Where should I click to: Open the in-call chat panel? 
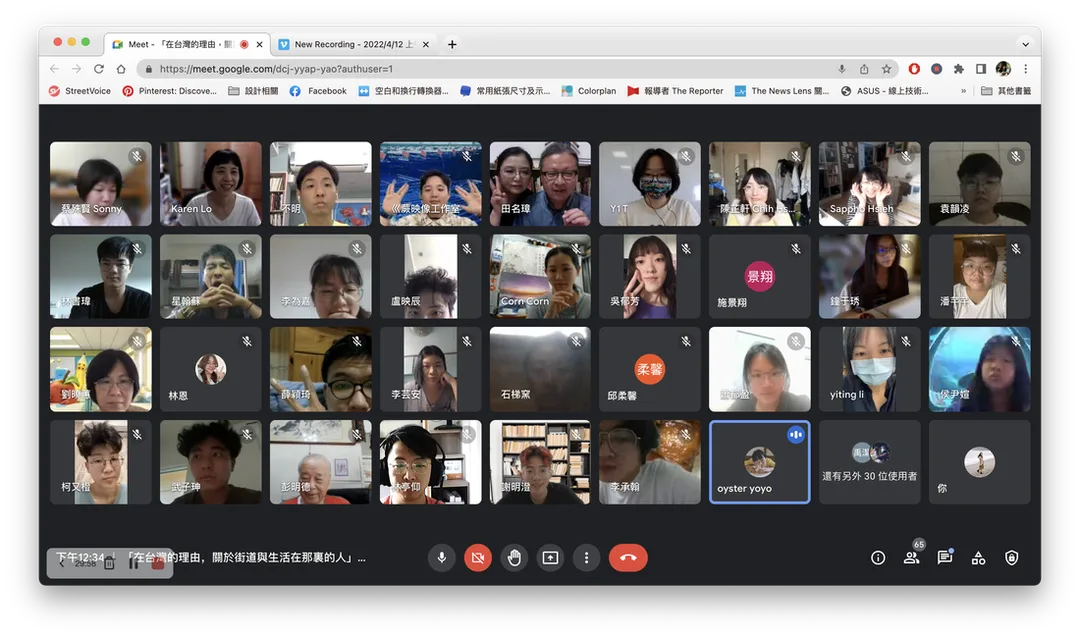click(944, 558)
